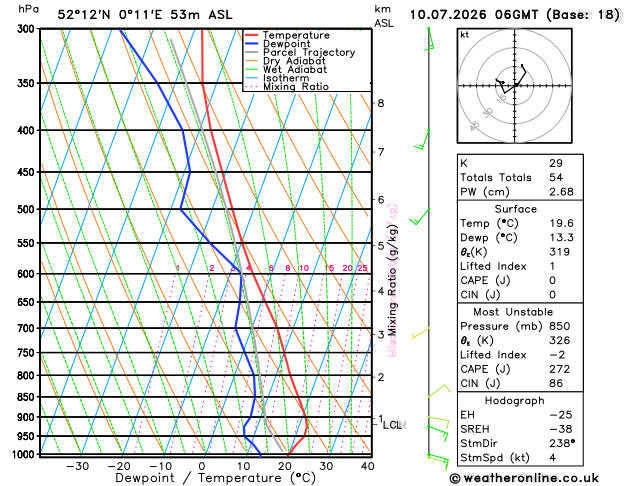
Task: Click the -30 temperature axis tick
Action: coord(77,466)
